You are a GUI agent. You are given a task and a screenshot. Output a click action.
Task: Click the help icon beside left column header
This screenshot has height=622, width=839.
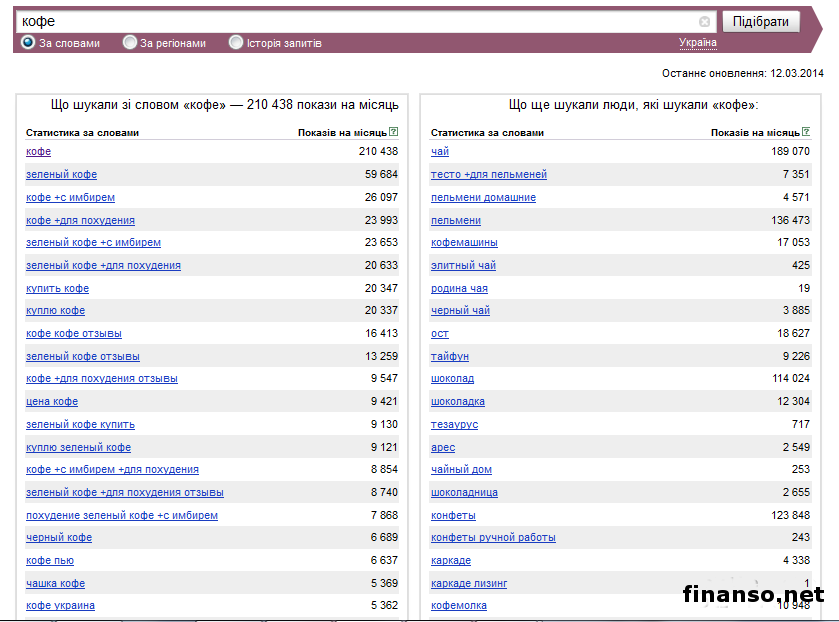click(x=393, y=132)
